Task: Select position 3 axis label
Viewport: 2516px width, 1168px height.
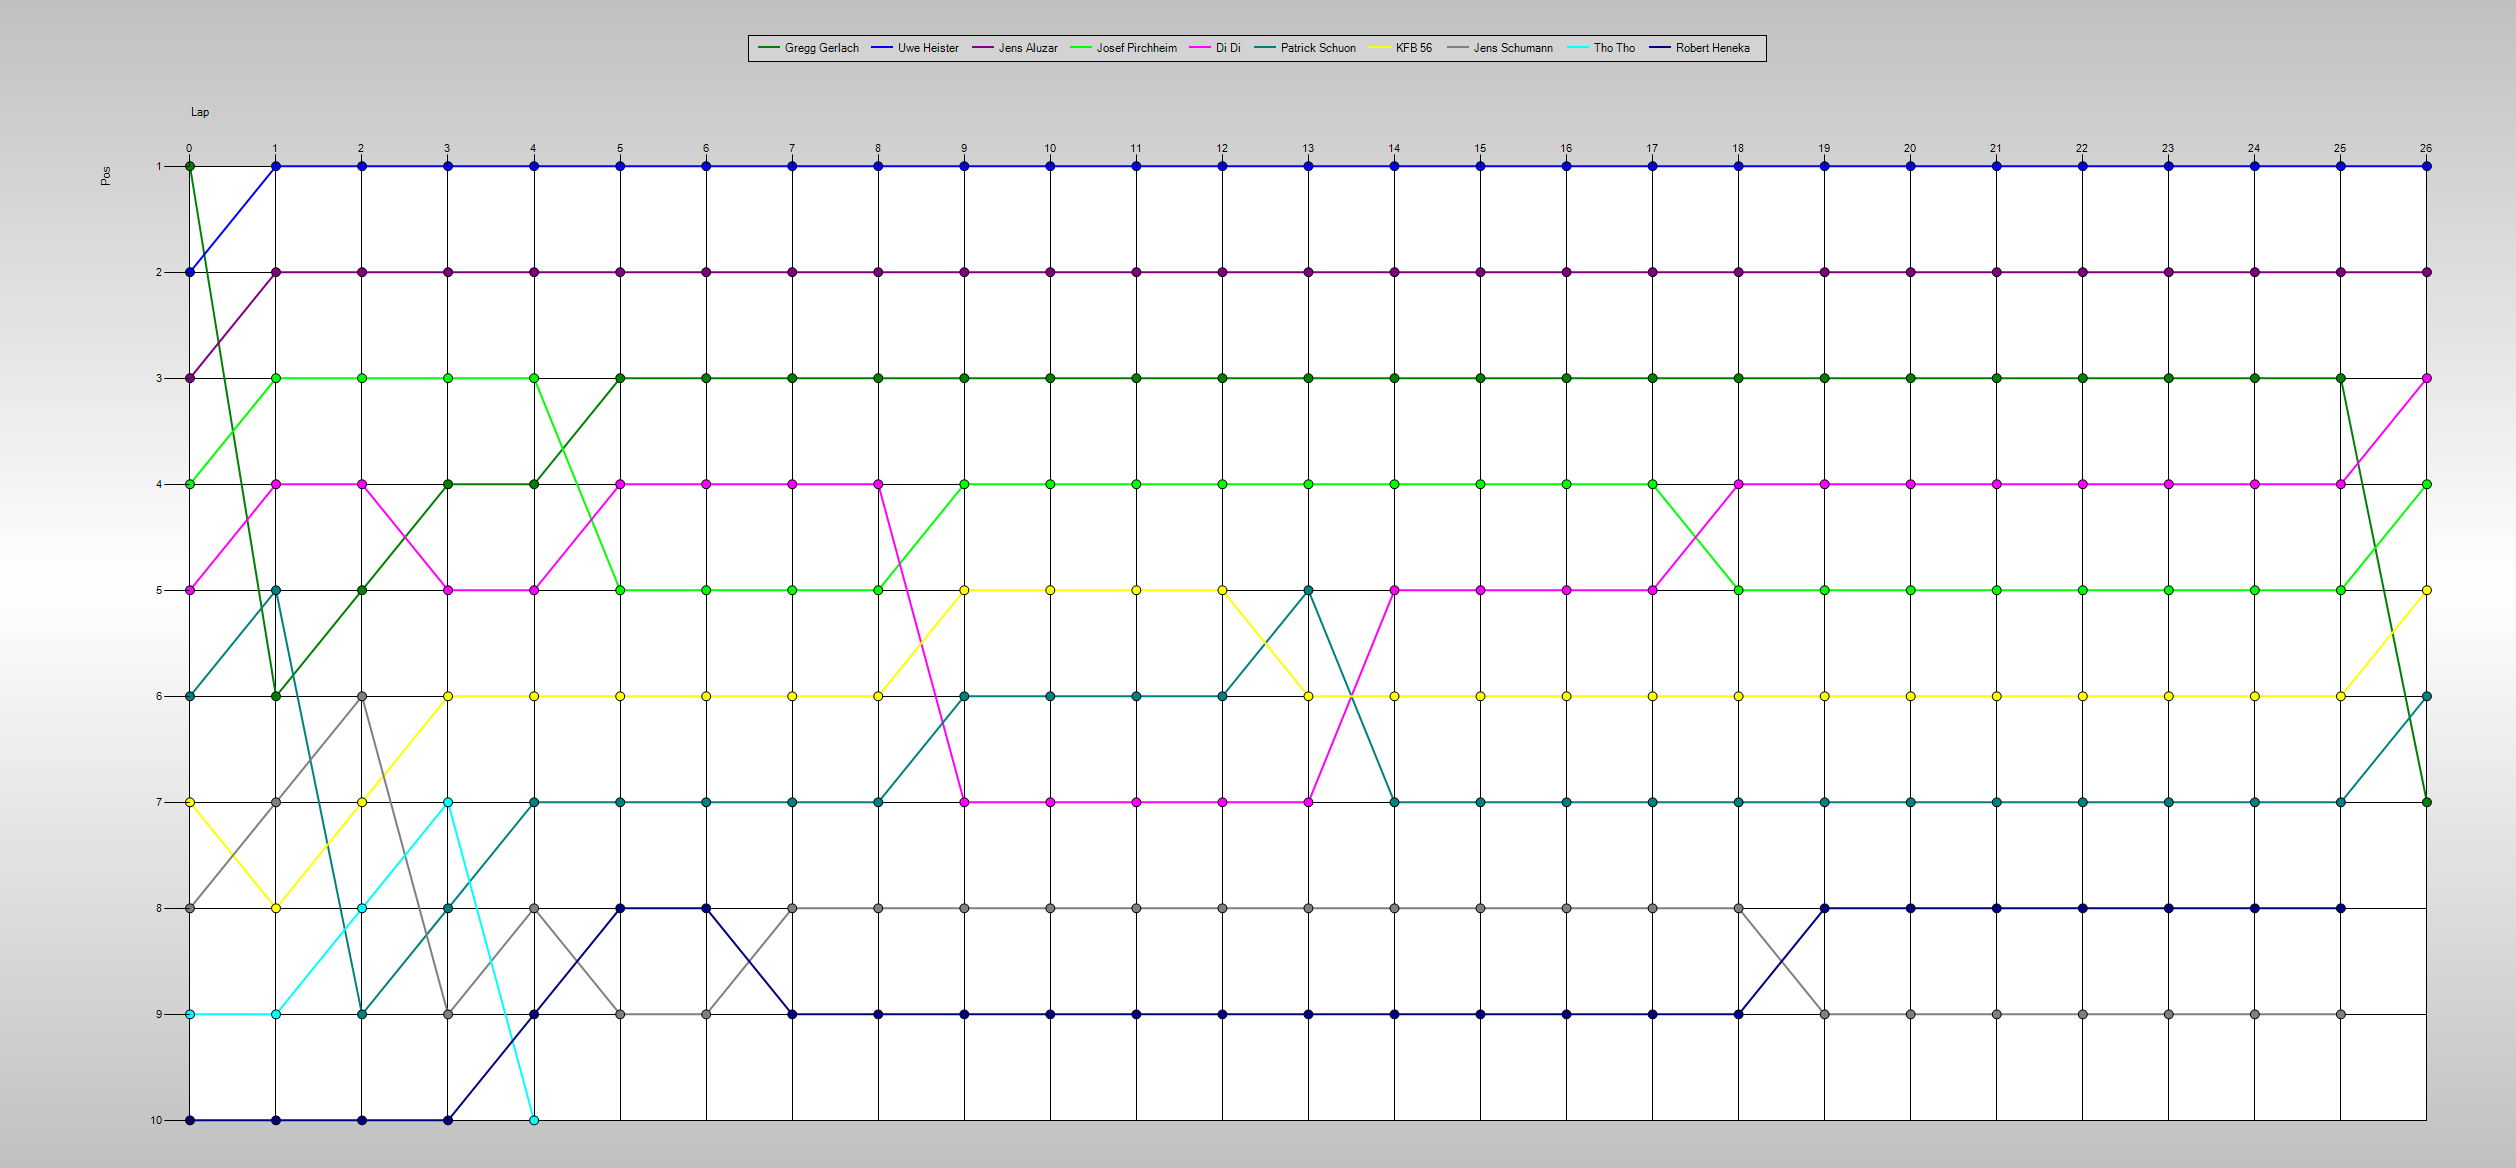Action: point(158,378)
